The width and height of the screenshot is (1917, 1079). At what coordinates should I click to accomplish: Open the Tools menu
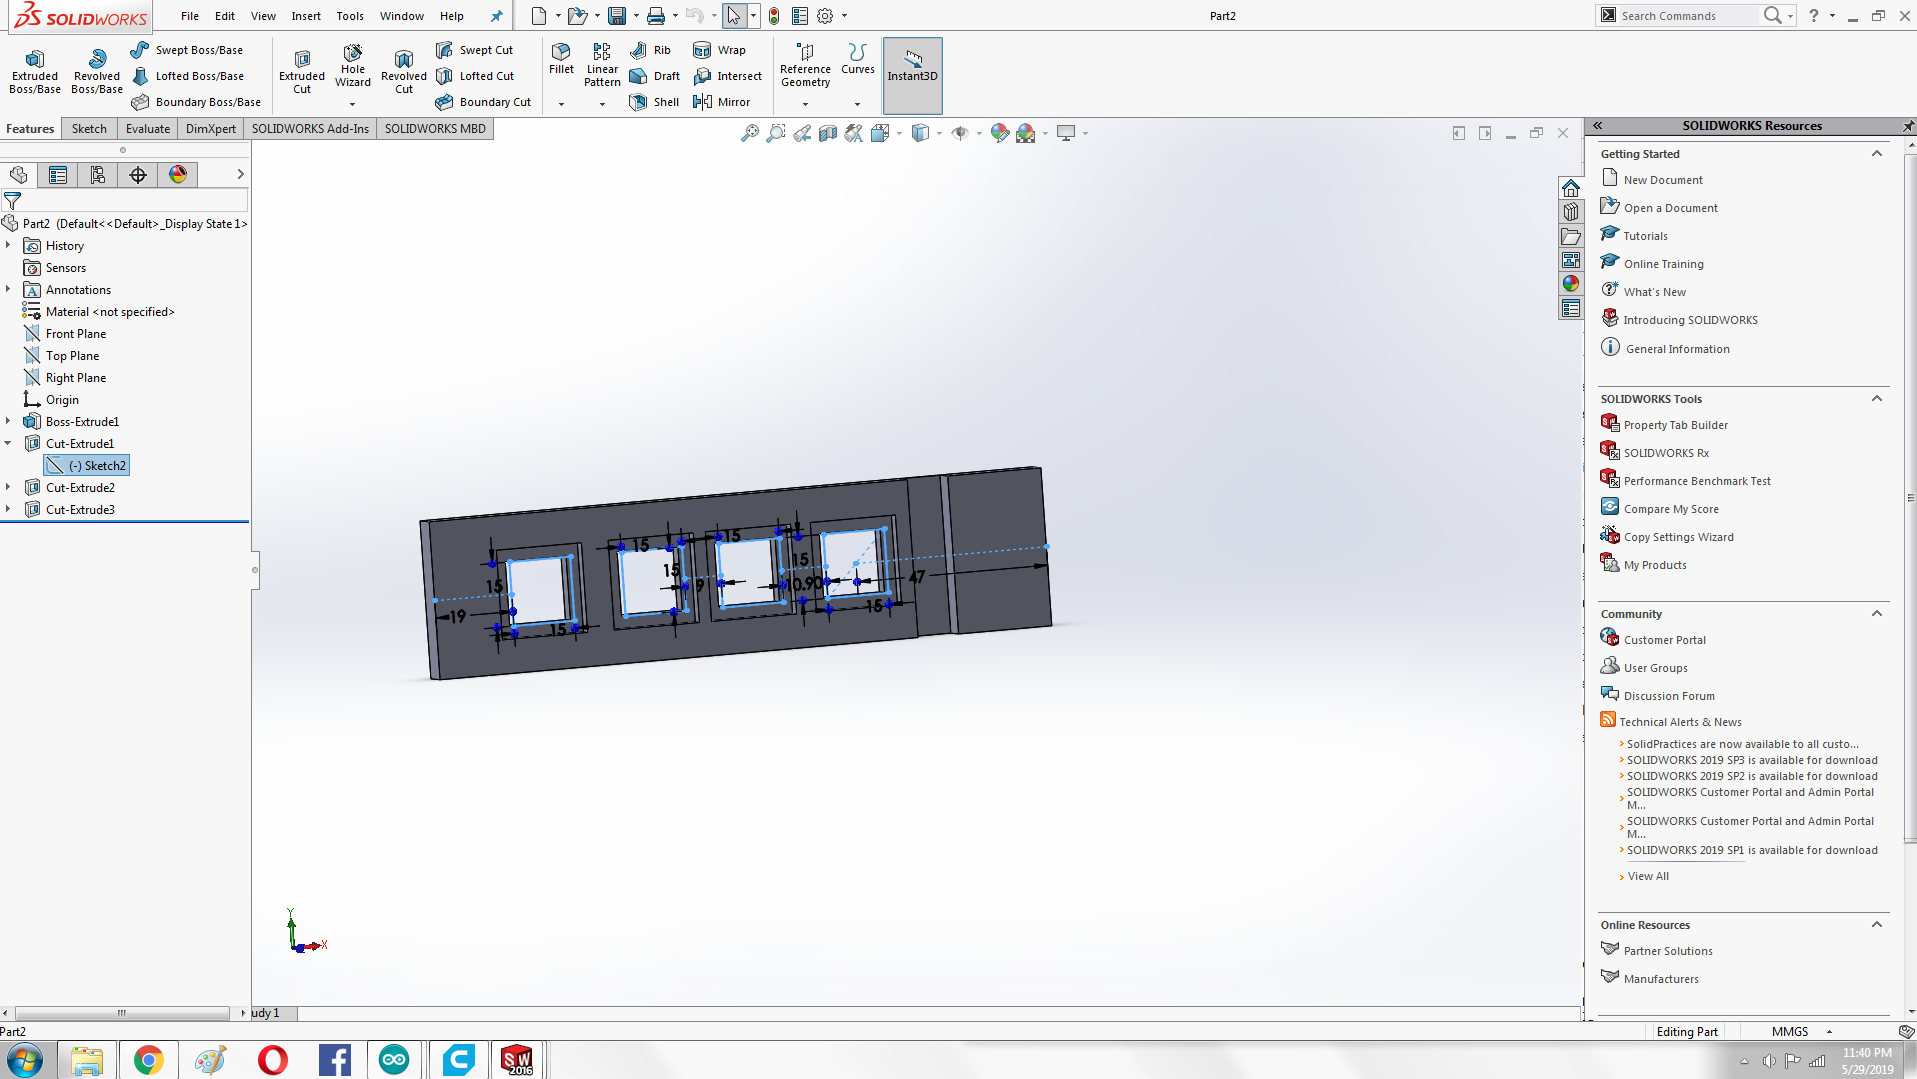click(x=350, y=16)
